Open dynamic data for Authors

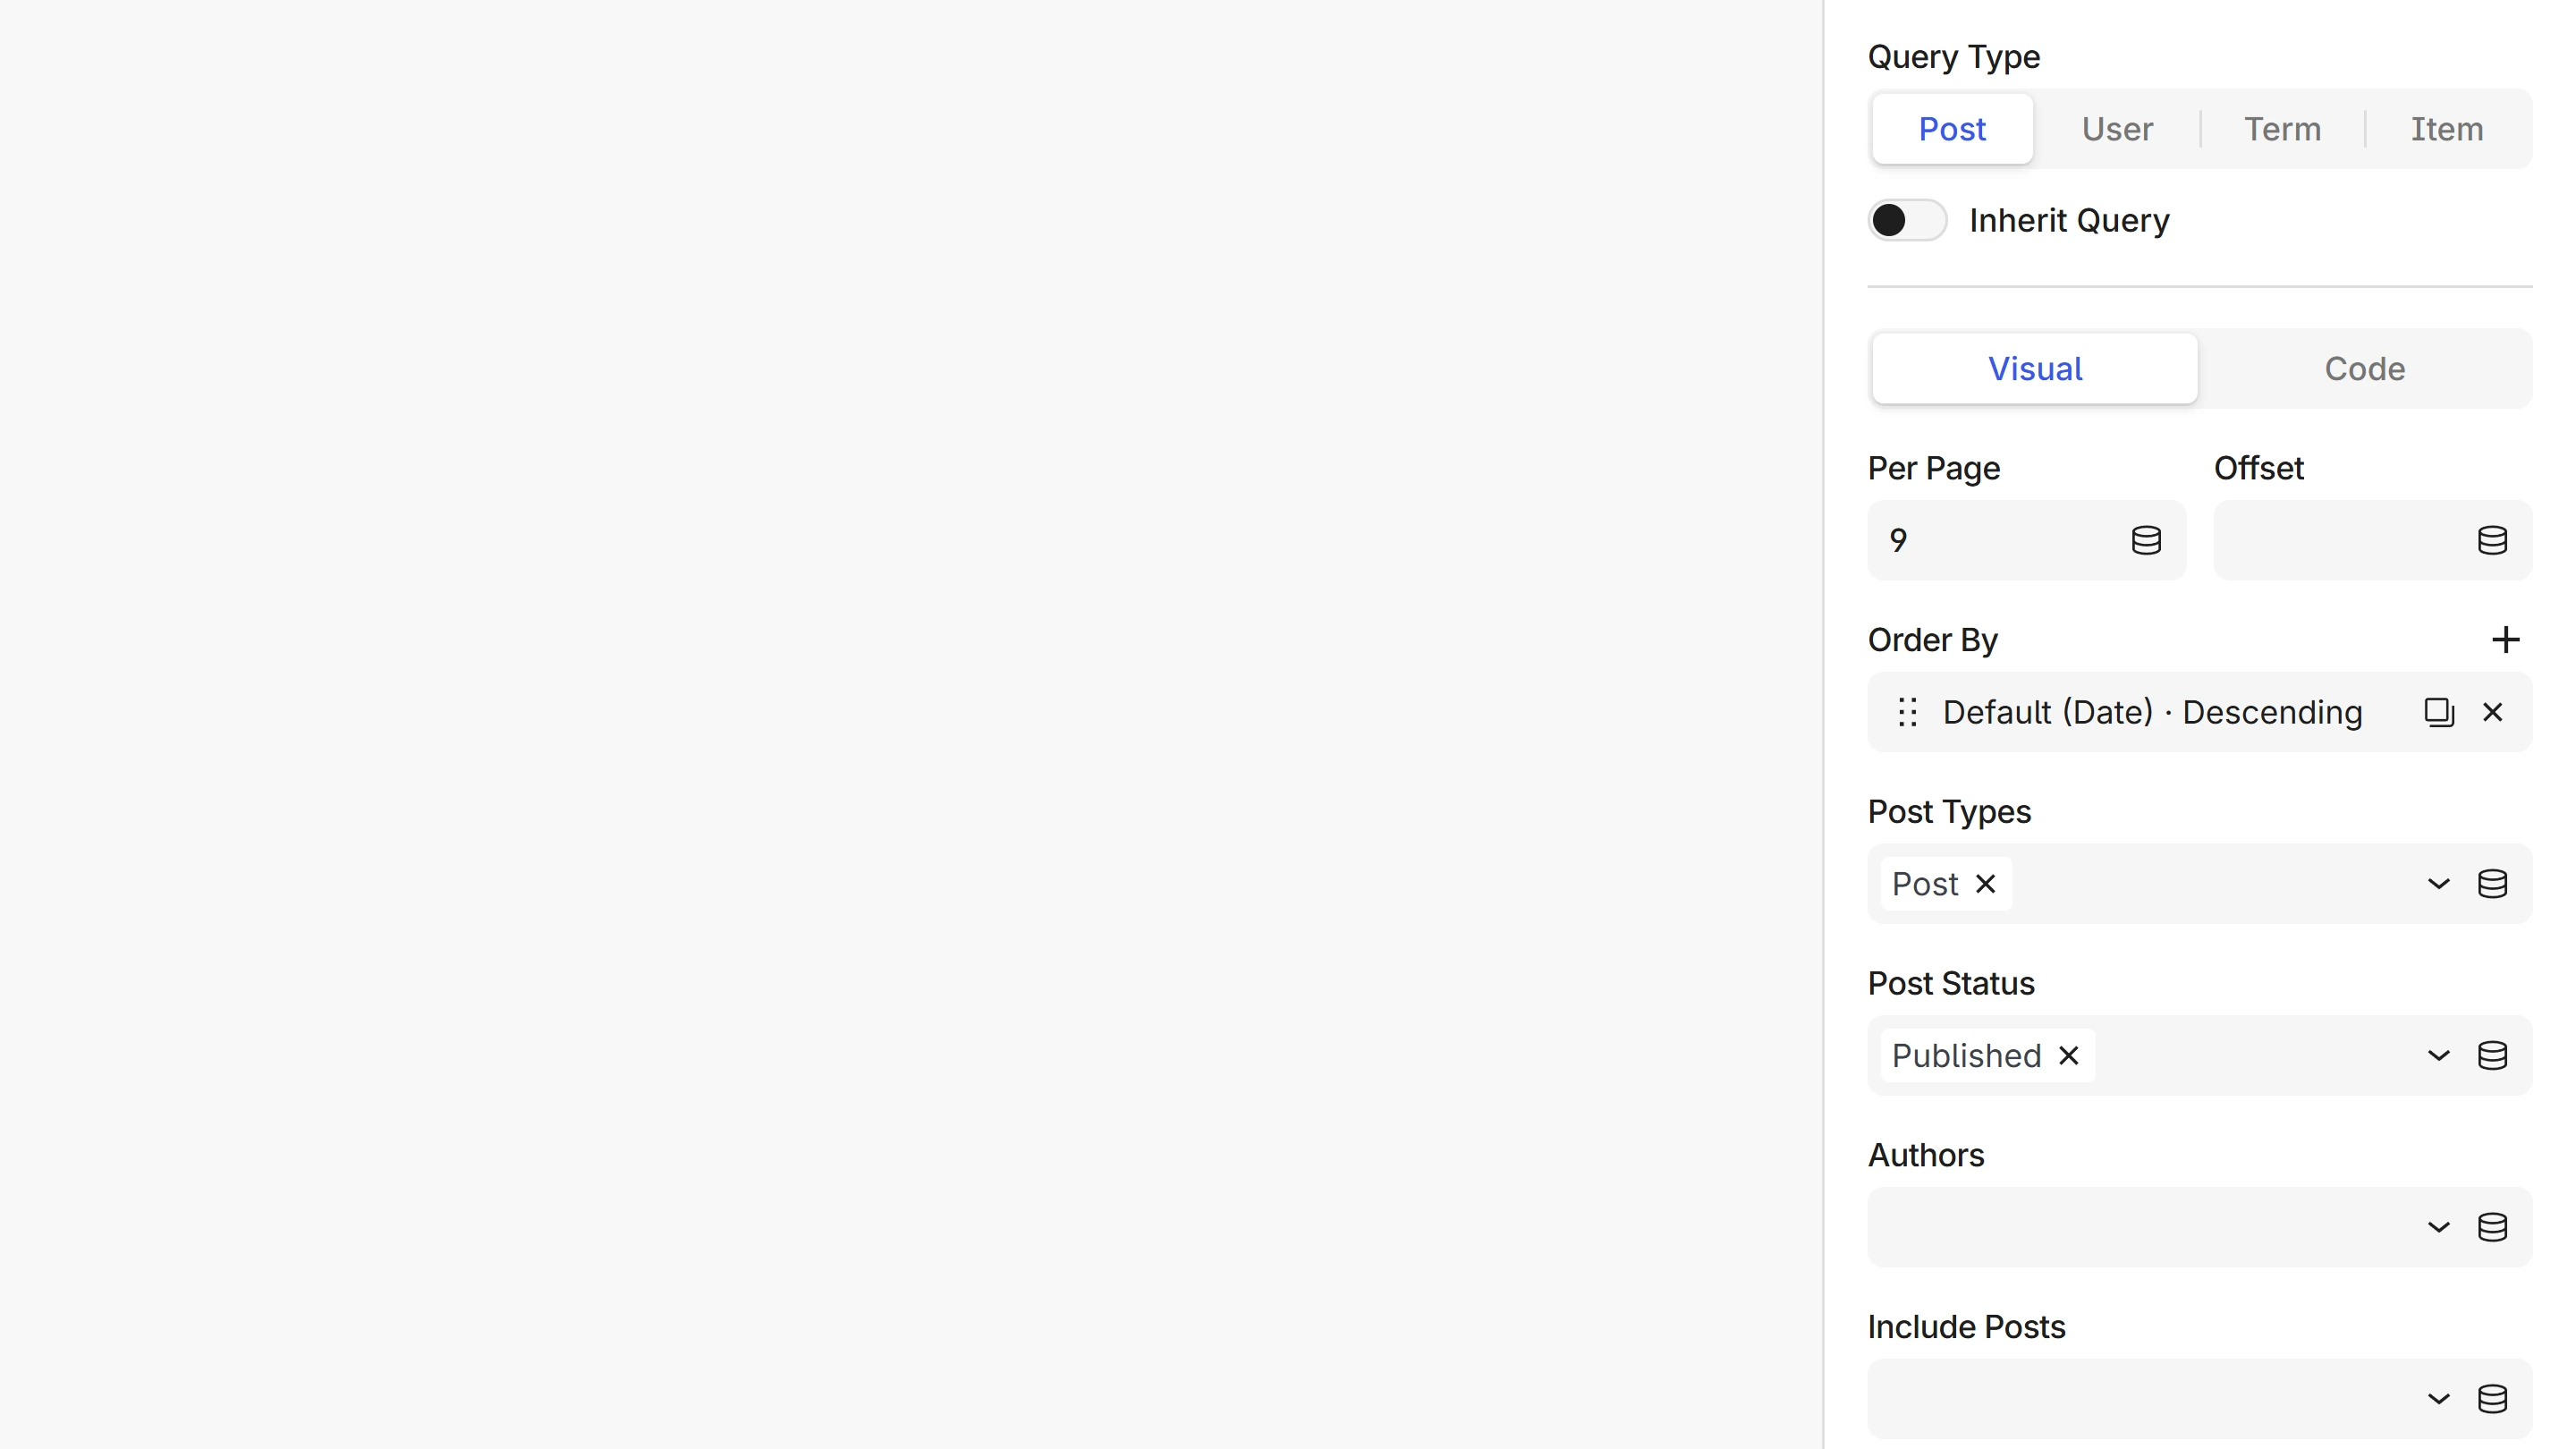(x=2492, y=1228)
